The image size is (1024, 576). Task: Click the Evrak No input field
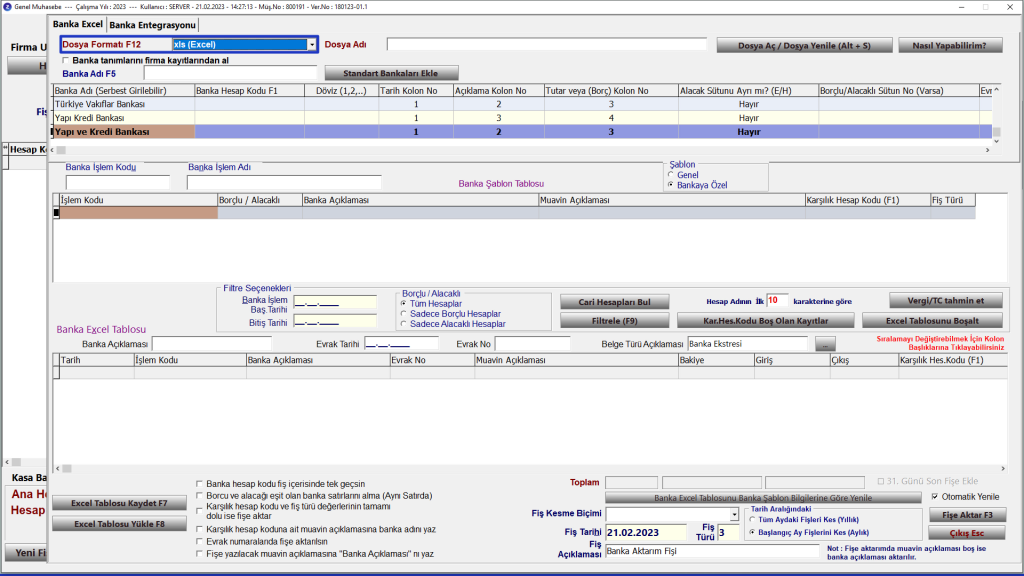click(x=532, y=344)
